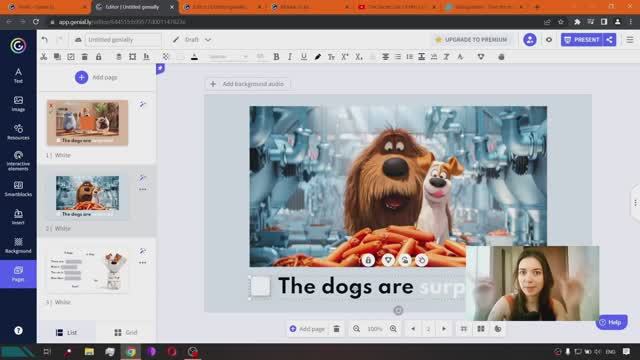This screenshot has width=640, height=360.
Task: Click Add page at top of pages panel
Action: click(x=96, y=77)
